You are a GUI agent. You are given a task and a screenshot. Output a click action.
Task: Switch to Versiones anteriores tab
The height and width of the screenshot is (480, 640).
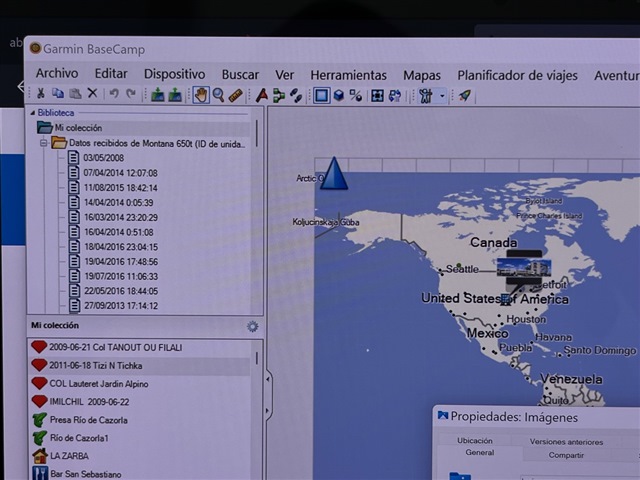(566, 442)
